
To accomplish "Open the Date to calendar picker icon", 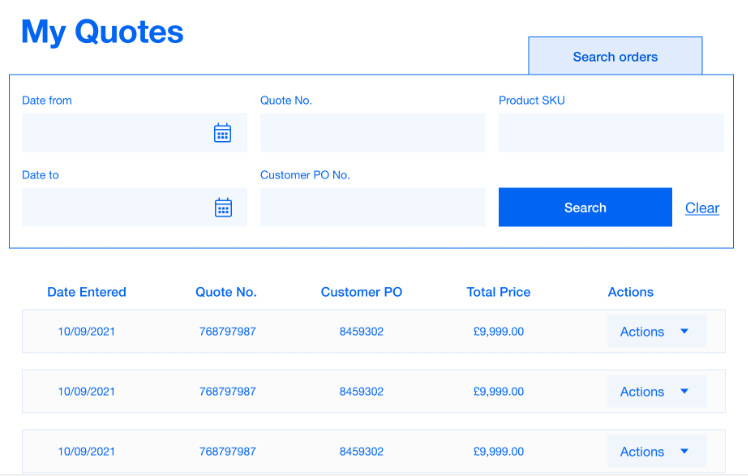I will coord(223,207).
